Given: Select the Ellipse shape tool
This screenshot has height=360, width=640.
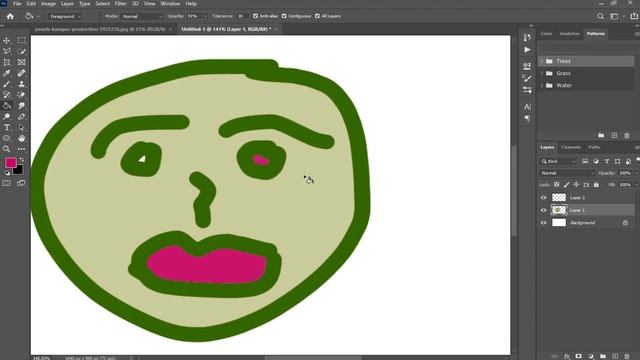Looking at the screenshot, I should 7,138.
